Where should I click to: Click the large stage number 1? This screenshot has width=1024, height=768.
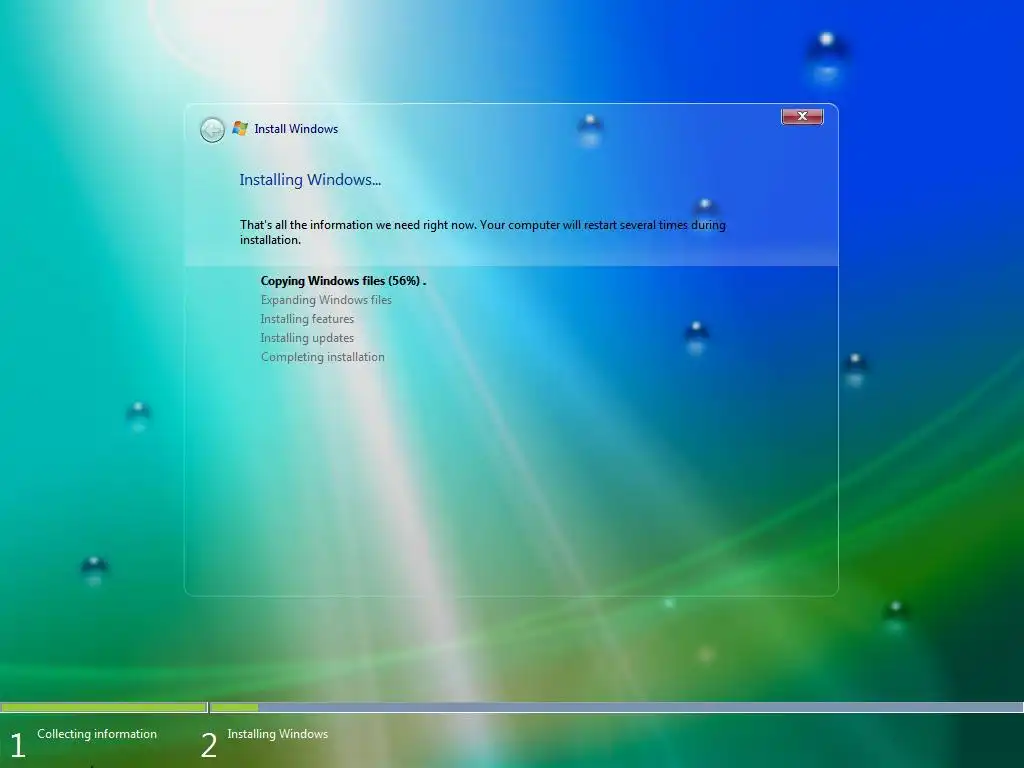click(x=18, y=745)
